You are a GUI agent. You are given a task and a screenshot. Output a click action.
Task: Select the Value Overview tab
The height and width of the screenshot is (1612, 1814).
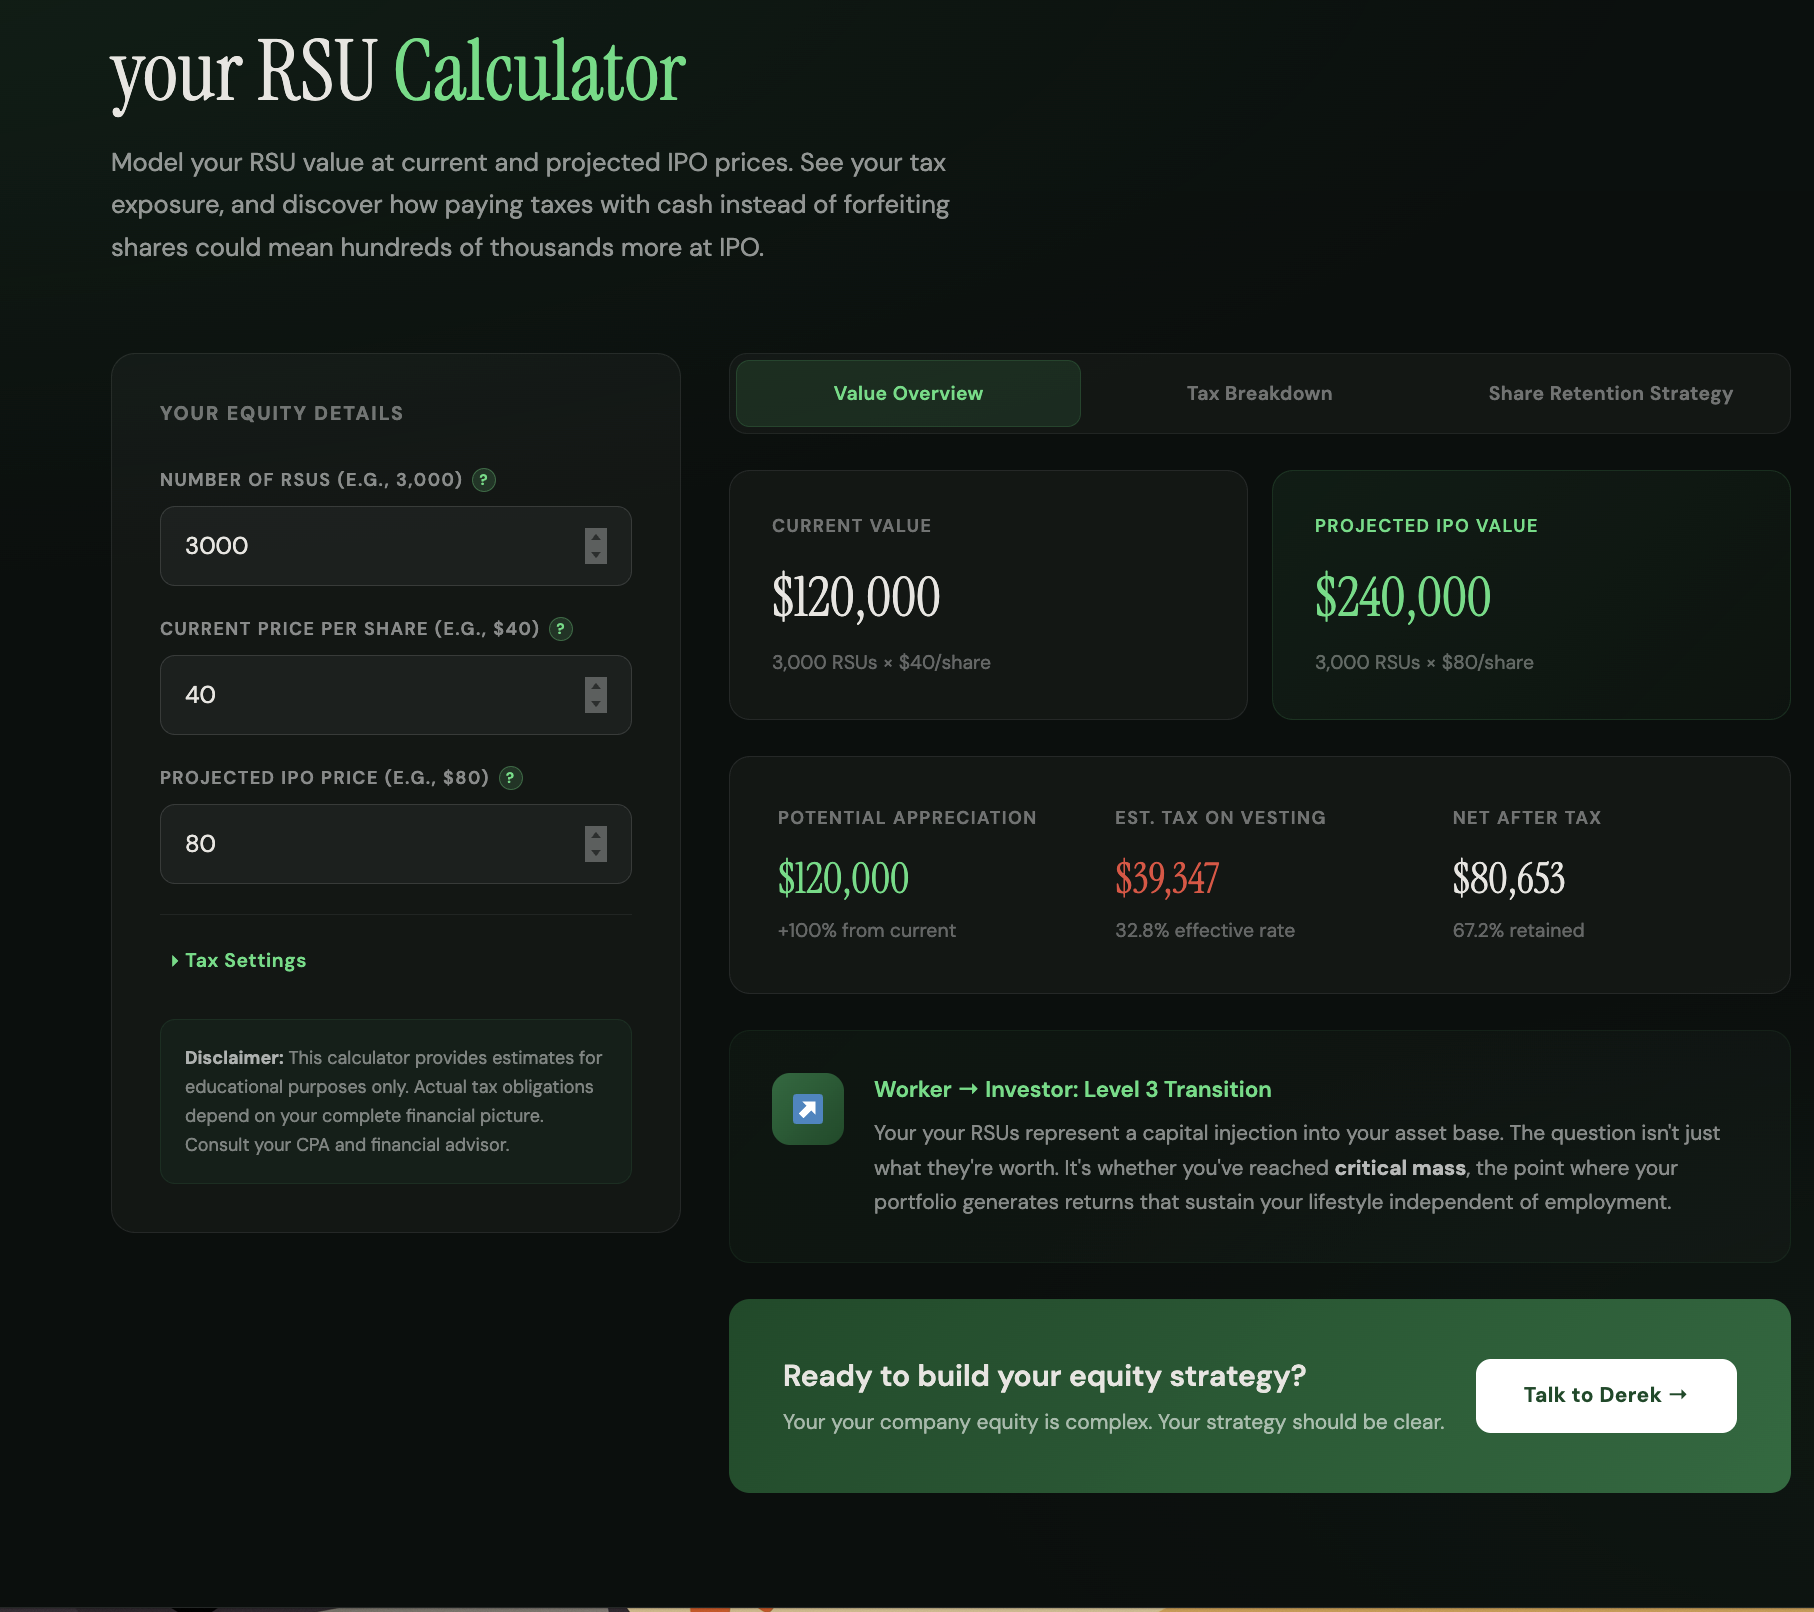[908, 394]
